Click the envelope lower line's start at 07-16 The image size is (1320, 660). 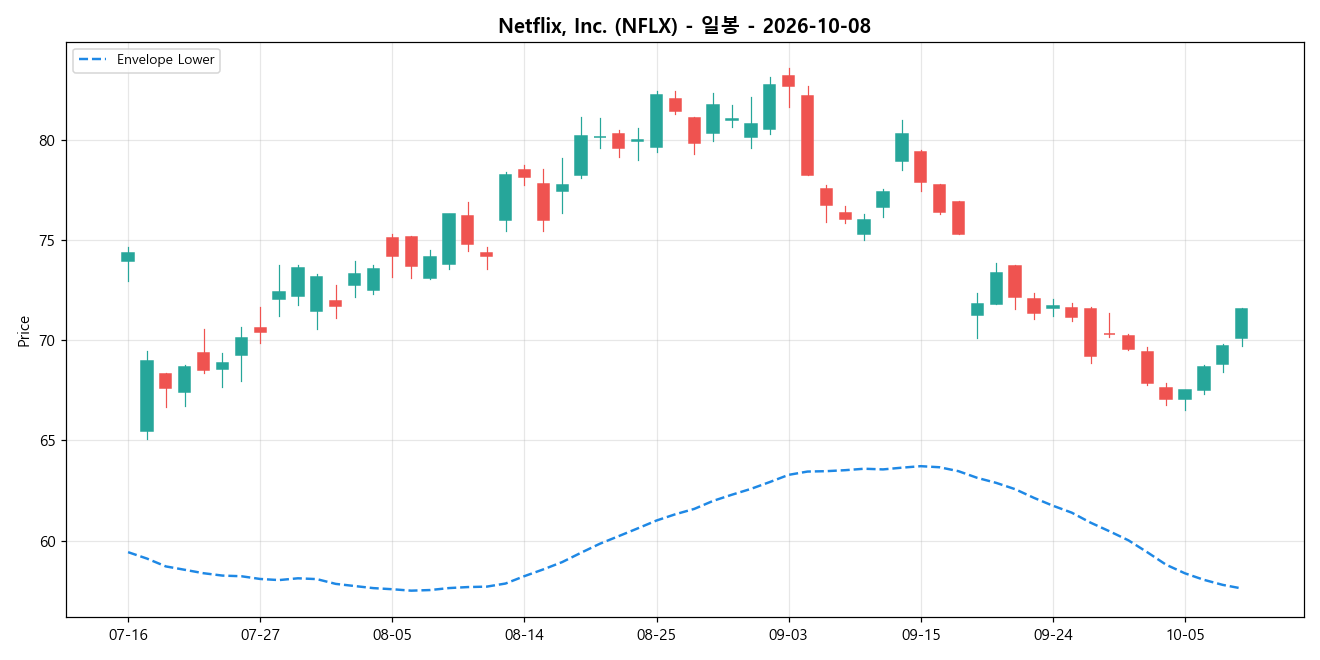click(128, 552)
